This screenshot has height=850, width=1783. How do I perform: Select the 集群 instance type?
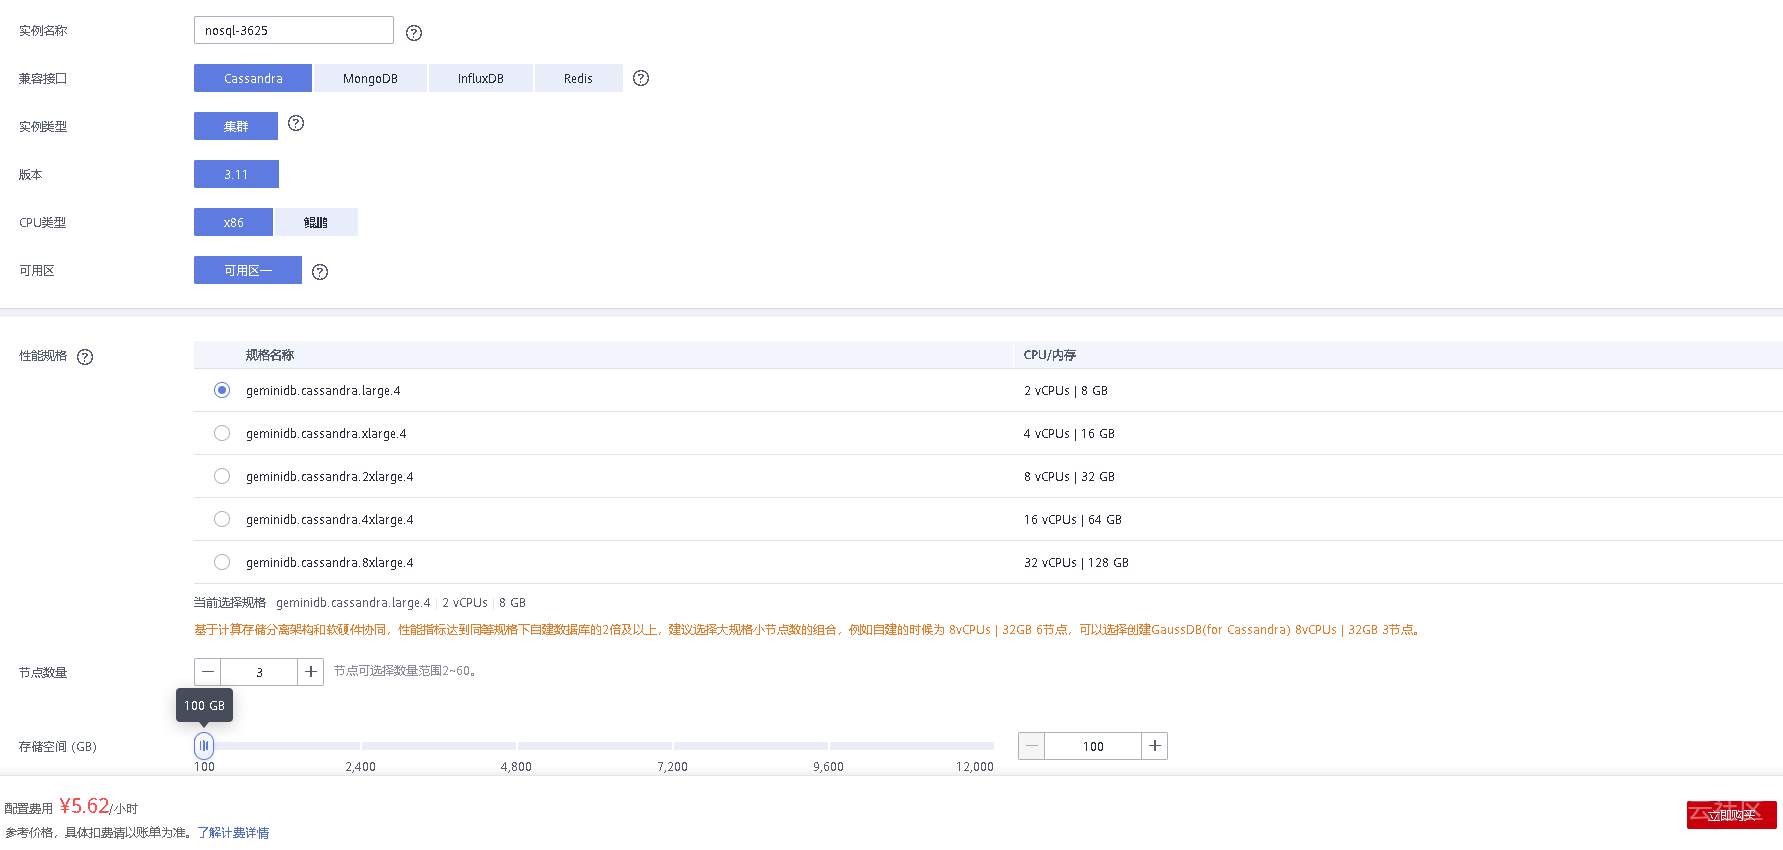(x=236, y=126)
